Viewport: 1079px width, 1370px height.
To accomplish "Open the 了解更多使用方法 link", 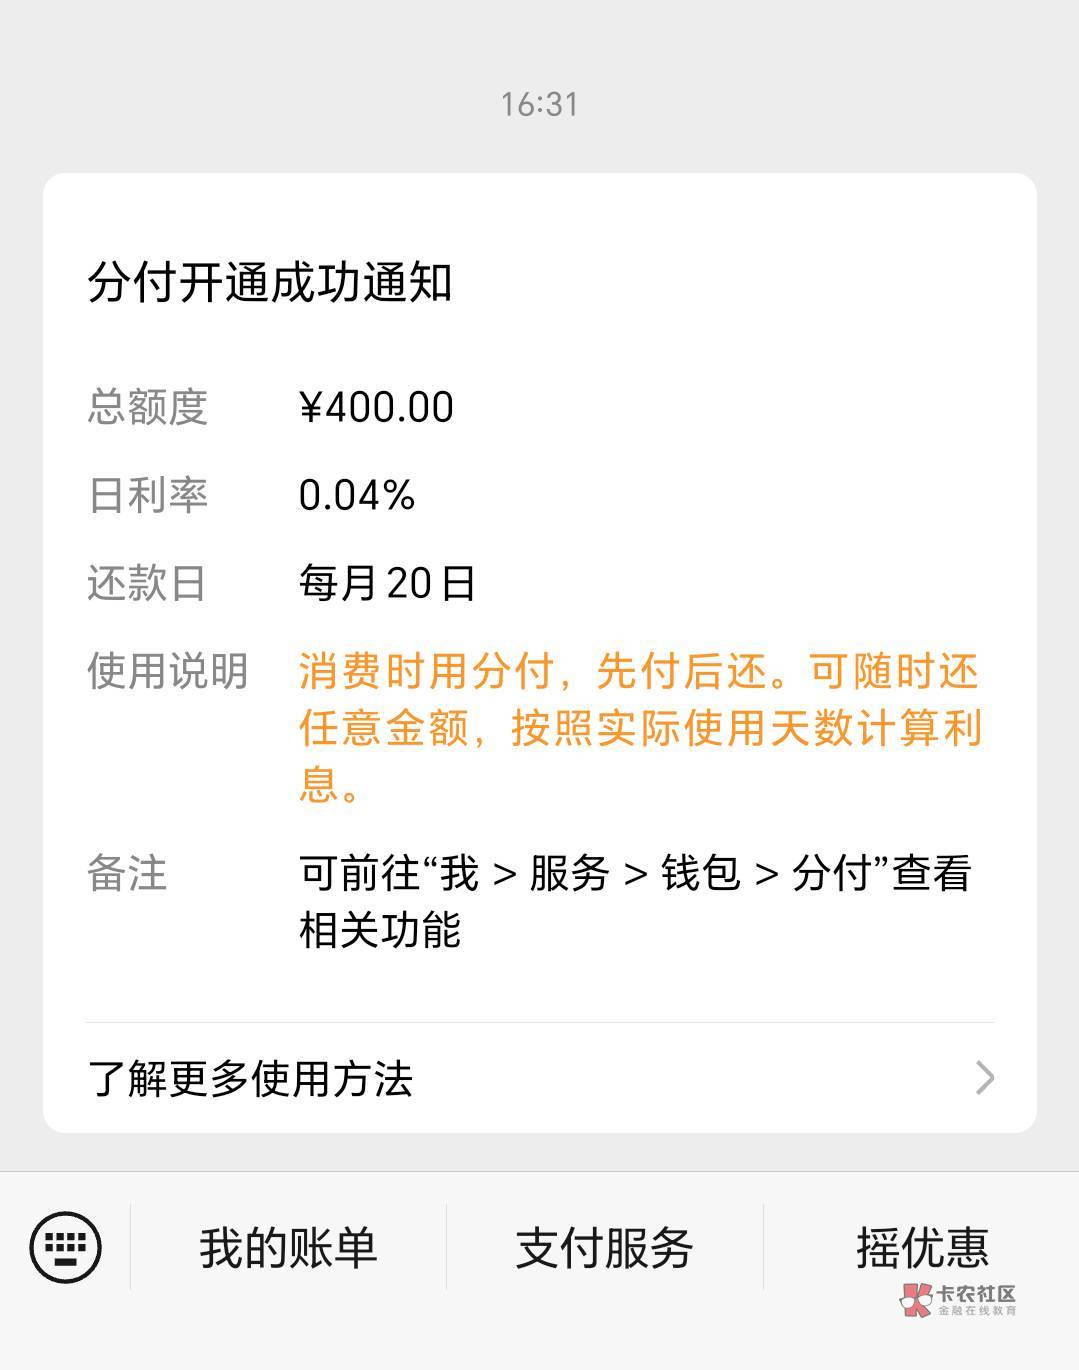I will 251,1079.
